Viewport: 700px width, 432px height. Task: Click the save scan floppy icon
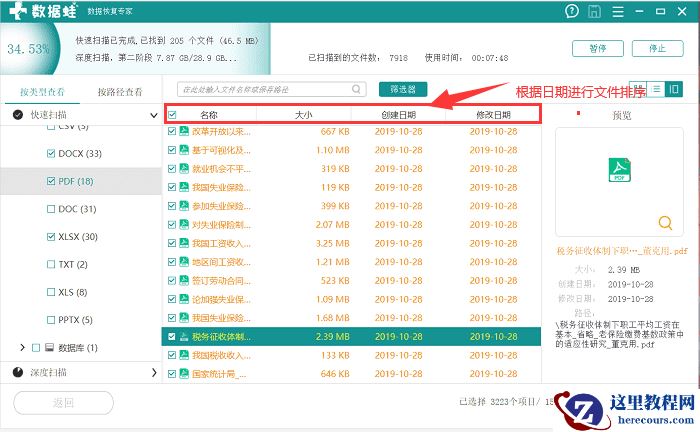pos(594,11)
